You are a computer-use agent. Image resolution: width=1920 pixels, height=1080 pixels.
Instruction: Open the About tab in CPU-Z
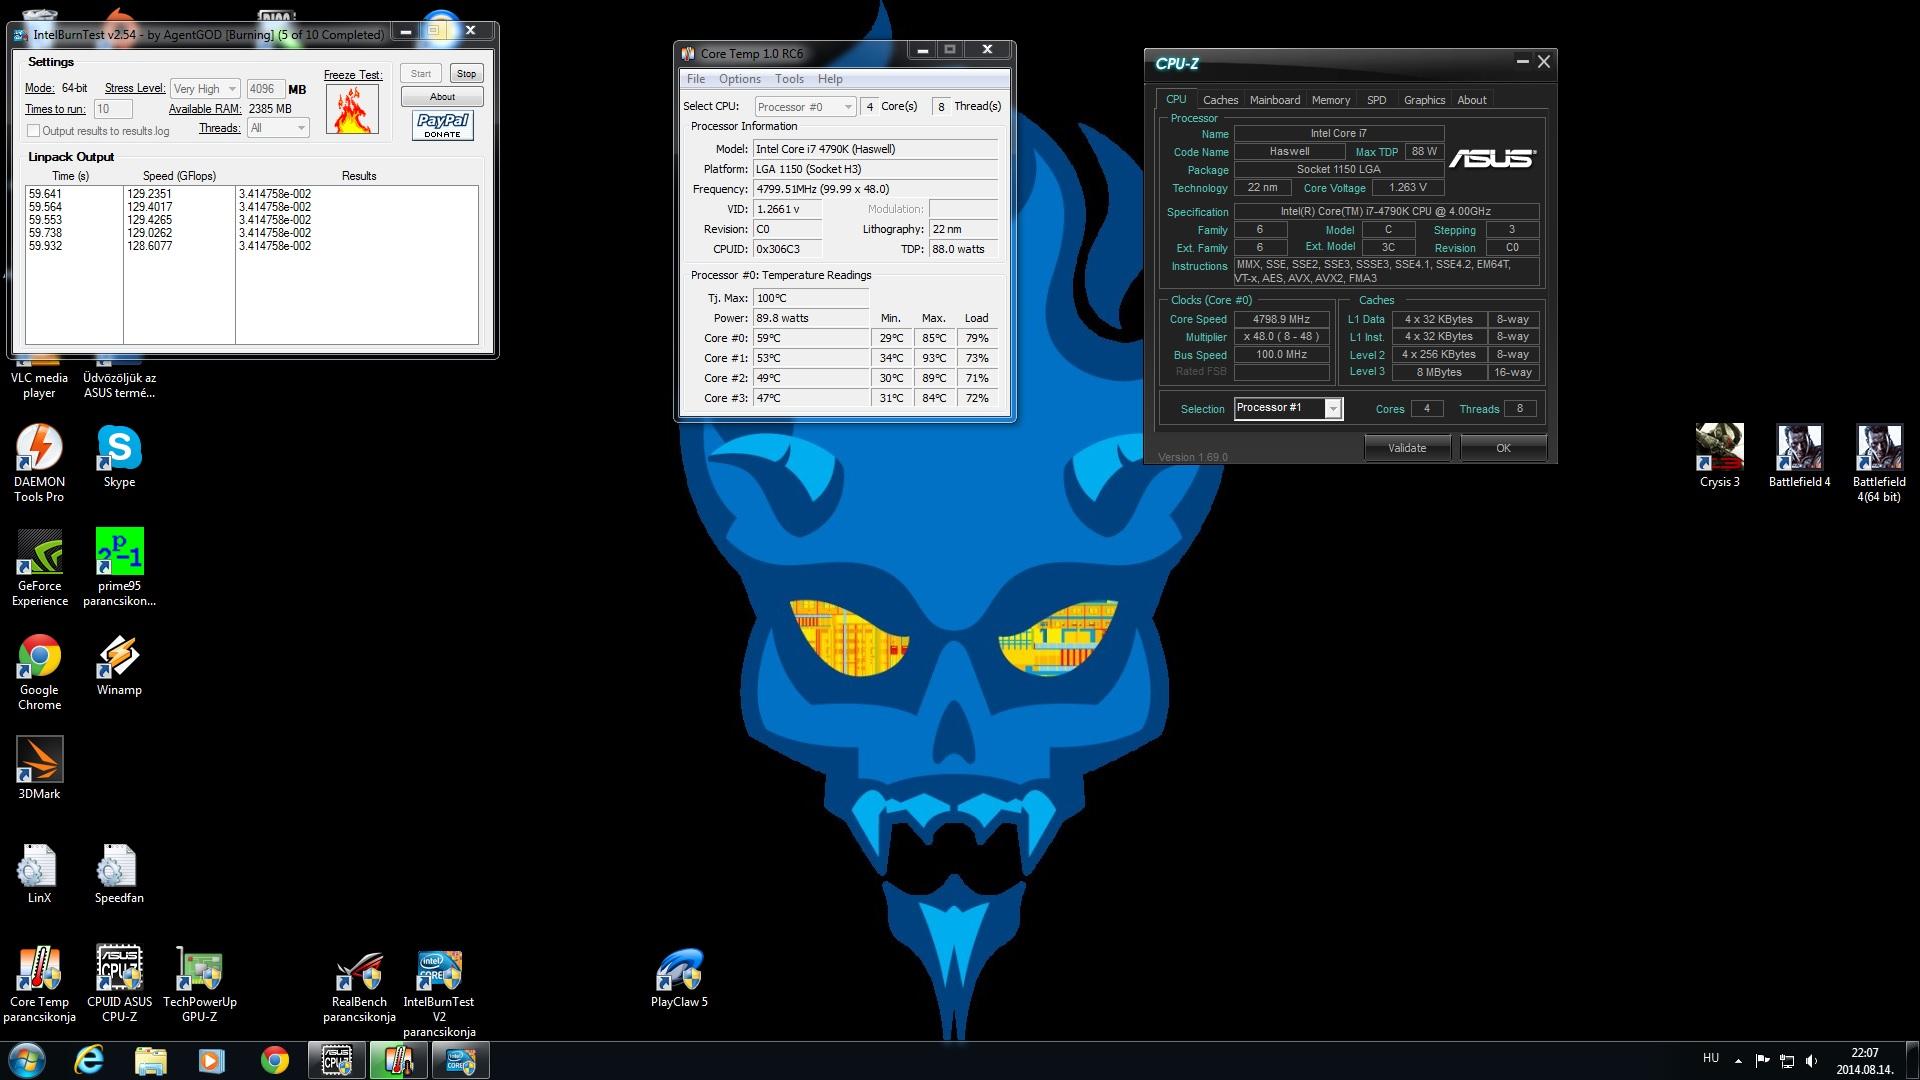pyautogui.click(x=1472, y=100)
